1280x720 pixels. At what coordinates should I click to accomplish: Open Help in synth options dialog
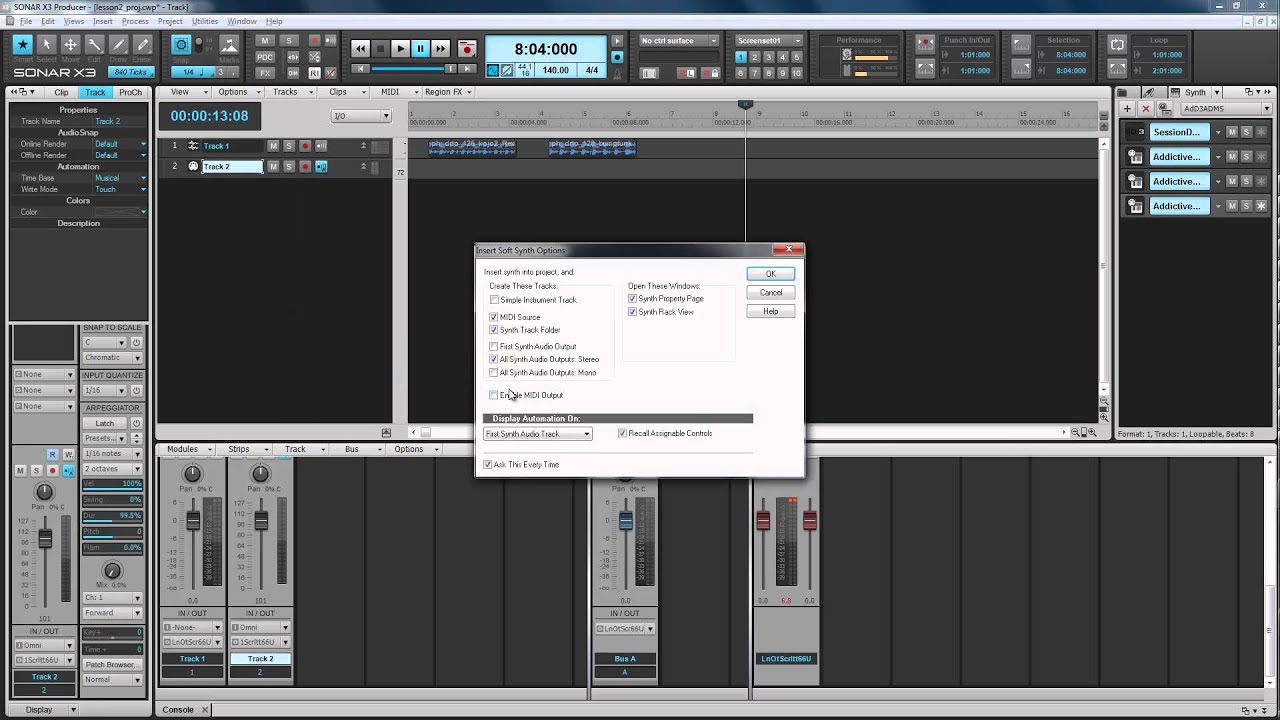pyautogui.click(x=770, y=312)
